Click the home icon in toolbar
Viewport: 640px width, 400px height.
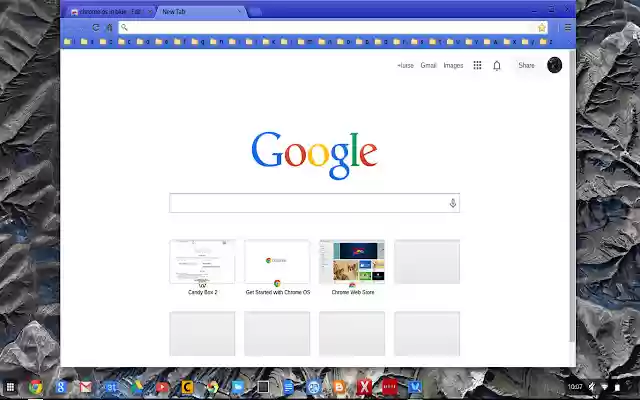click(x=109, y=27)
